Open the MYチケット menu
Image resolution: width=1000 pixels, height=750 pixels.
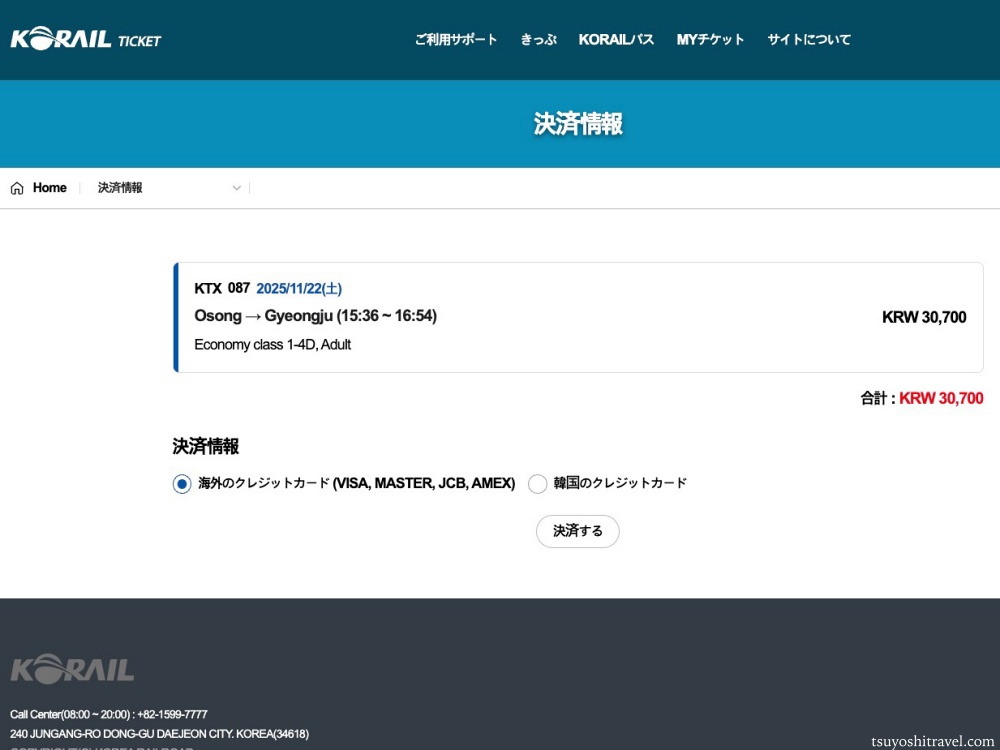tap(710, 40)
